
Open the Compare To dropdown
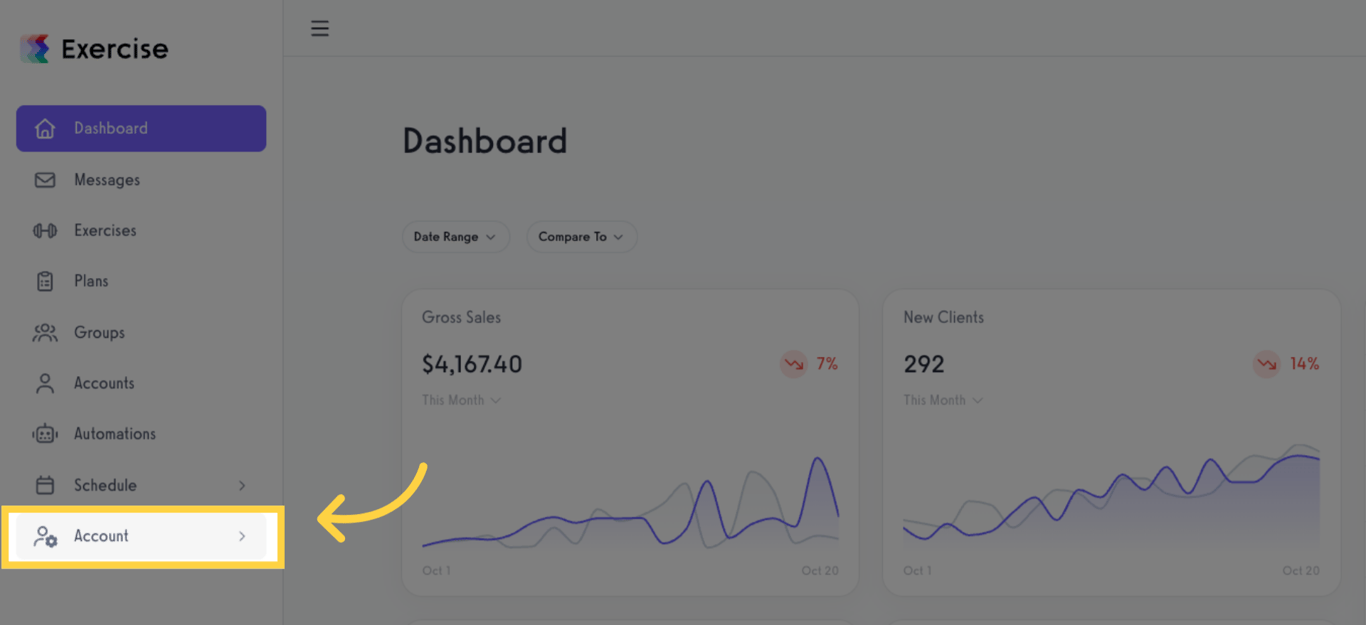pyautogui.click(x=582, y=237)
